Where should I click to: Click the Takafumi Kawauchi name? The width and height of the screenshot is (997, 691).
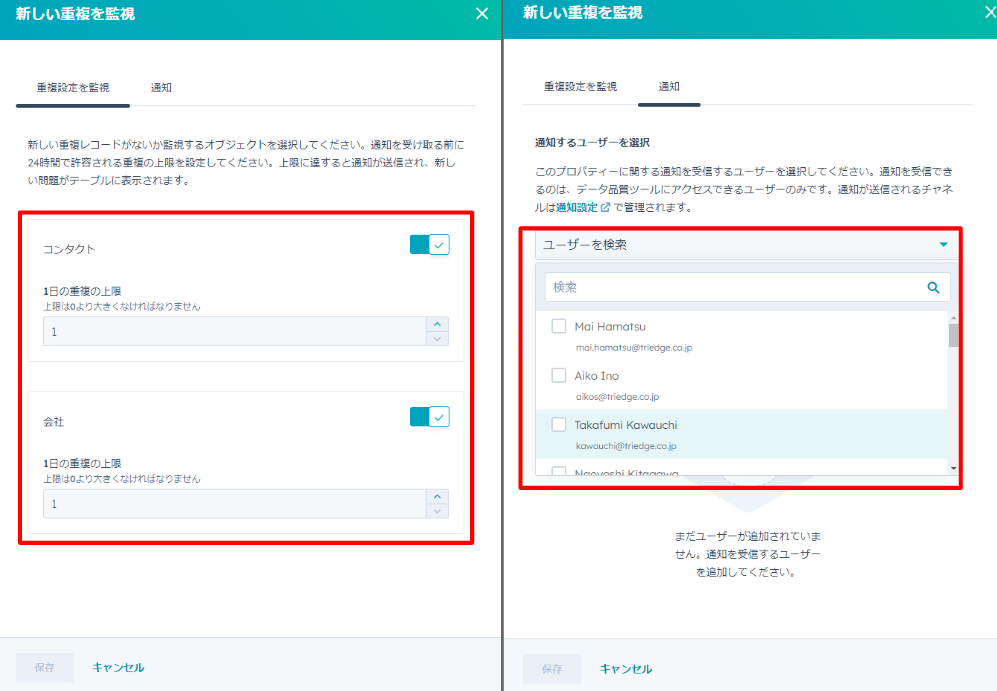click(626, 425)
